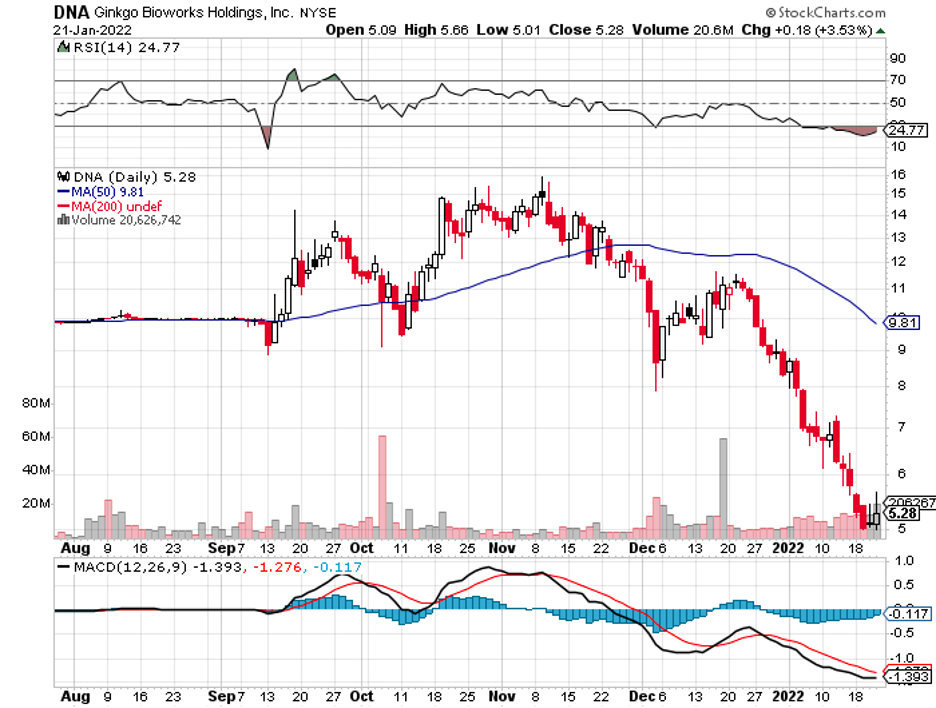Click the volume bars icon in legend
The image size is (936, 708).
coord(63,220)
